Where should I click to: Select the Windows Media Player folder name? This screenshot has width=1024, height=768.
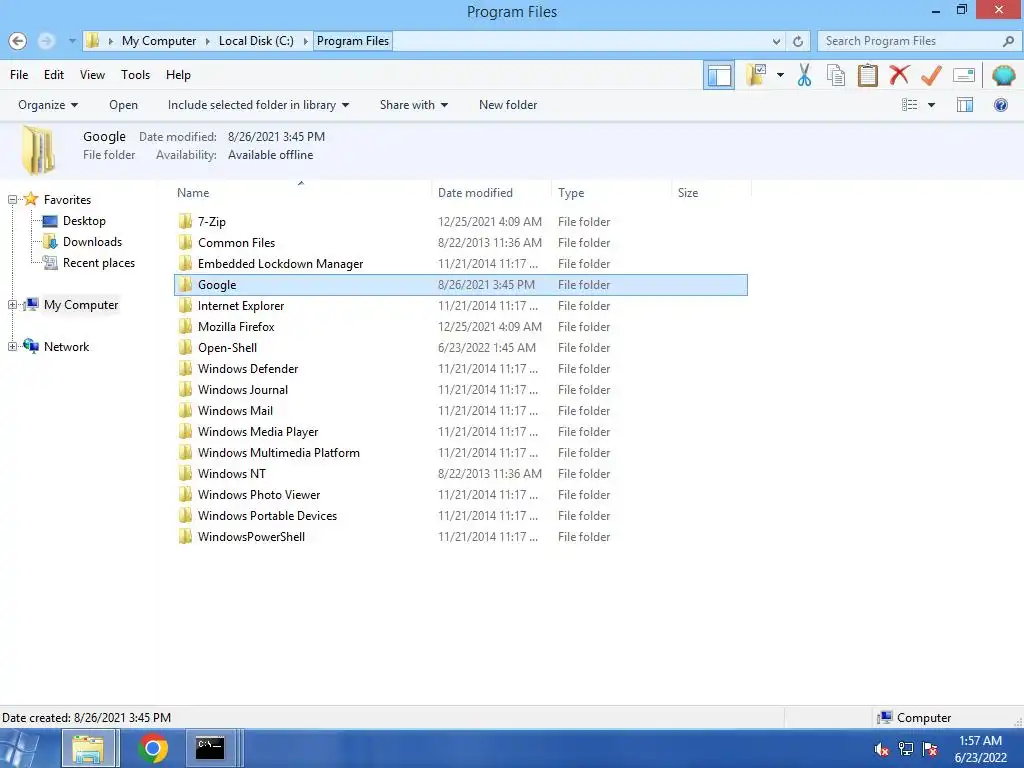[x=258, y=432]
